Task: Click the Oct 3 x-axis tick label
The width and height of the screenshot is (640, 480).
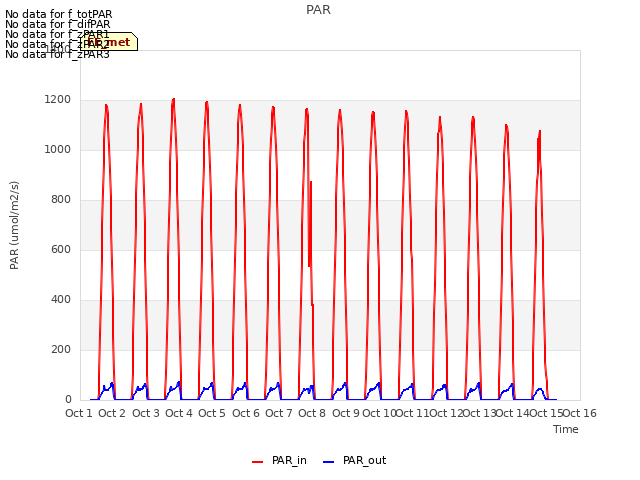Action: (x=146, y=413)
